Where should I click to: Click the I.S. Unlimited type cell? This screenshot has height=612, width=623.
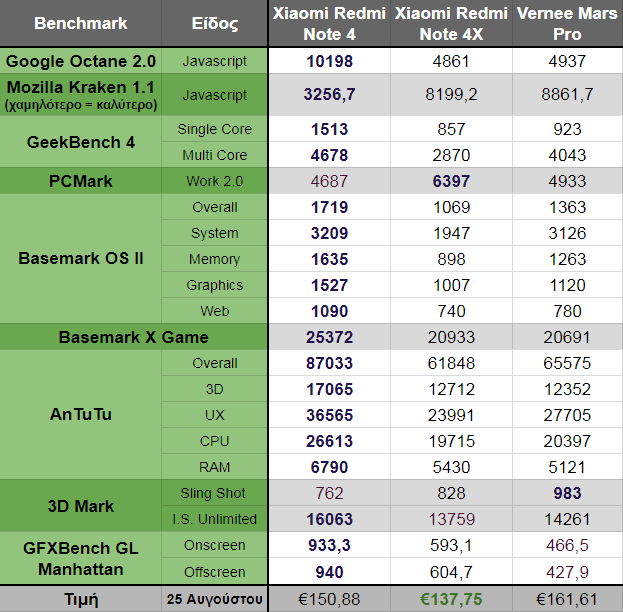215,519
